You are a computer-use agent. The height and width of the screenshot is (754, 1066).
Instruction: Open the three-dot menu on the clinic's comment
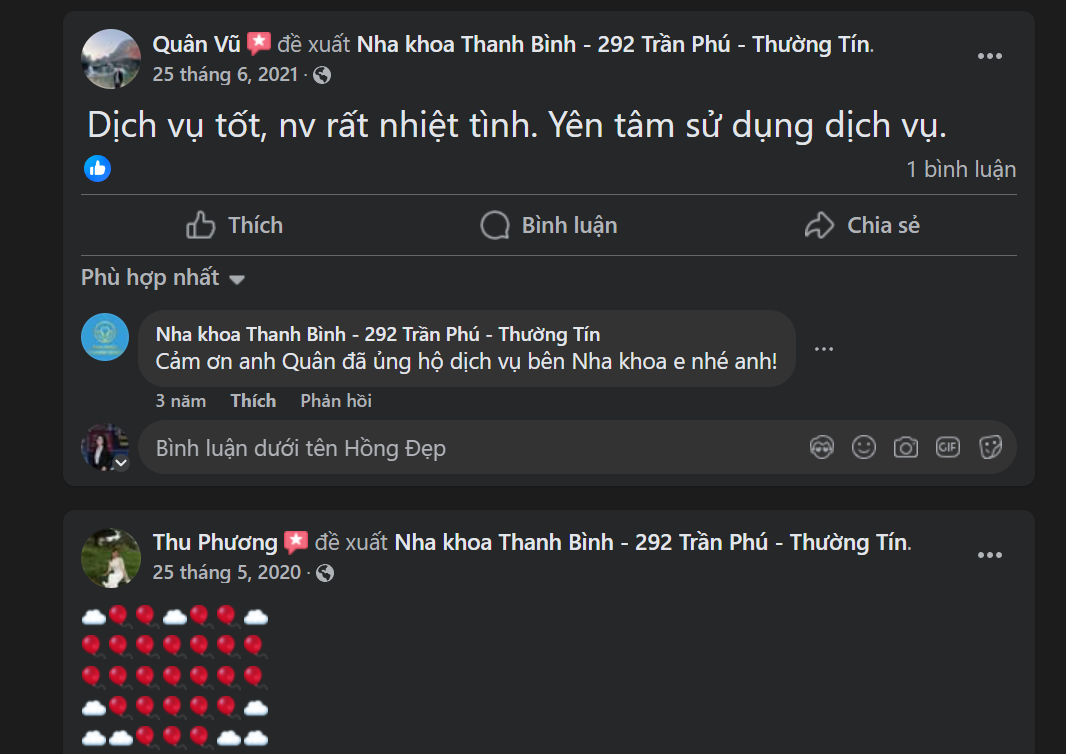pos(824,348)
